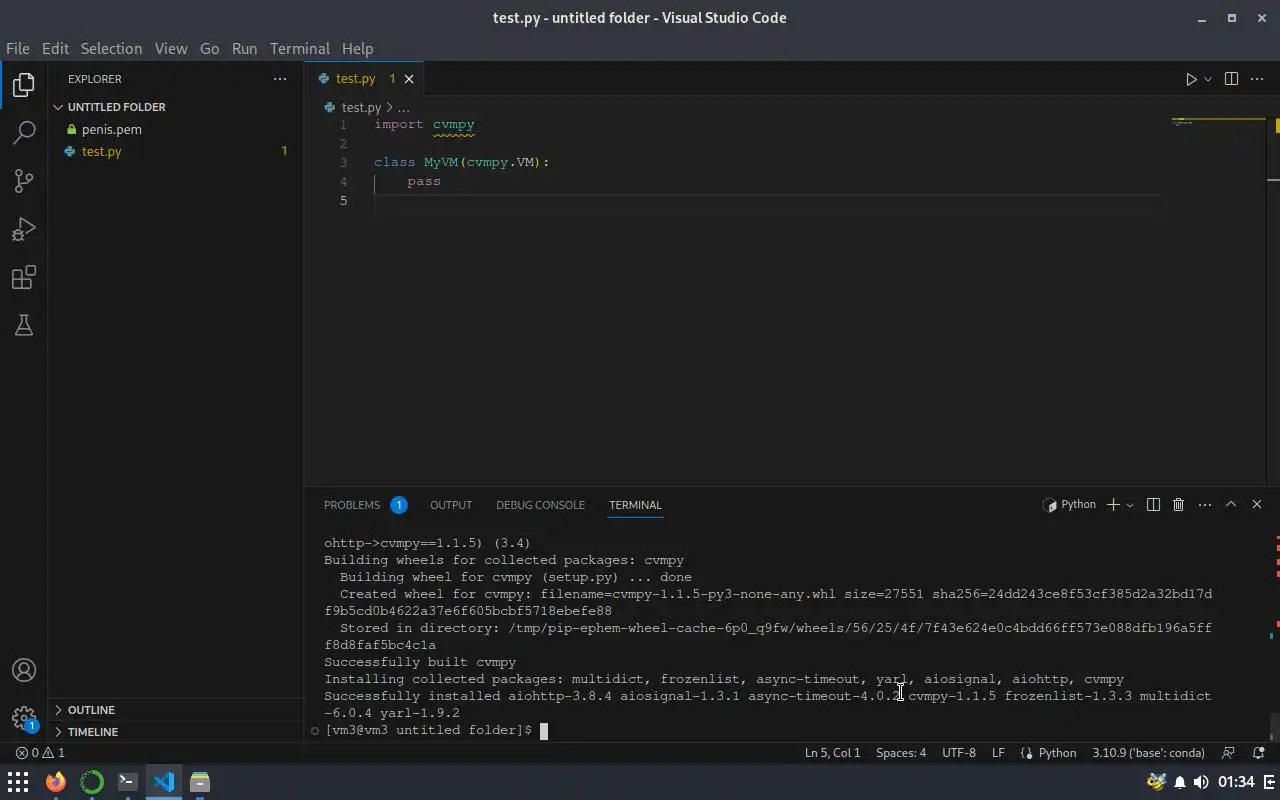1280x800 pixels.
Task: Split the editor to the right
Action: (x=1231, y=79)
